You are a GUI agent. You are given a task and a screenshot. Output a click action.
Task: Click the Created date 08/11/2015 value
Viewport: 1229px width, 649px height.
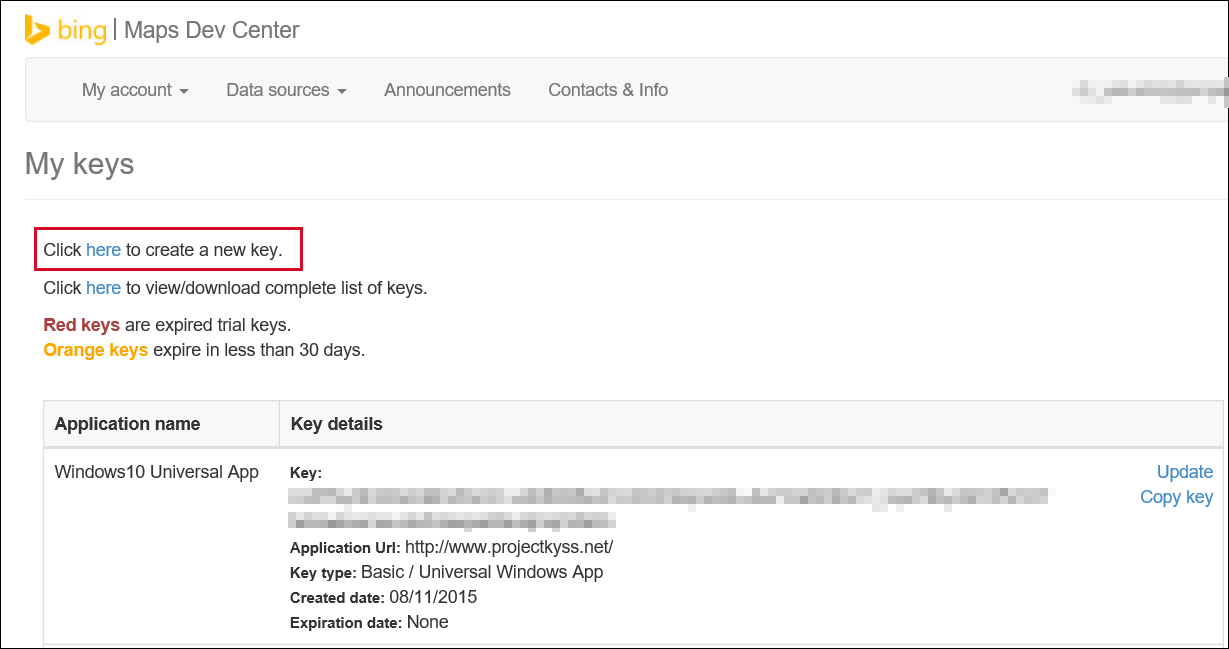[433, 597]
